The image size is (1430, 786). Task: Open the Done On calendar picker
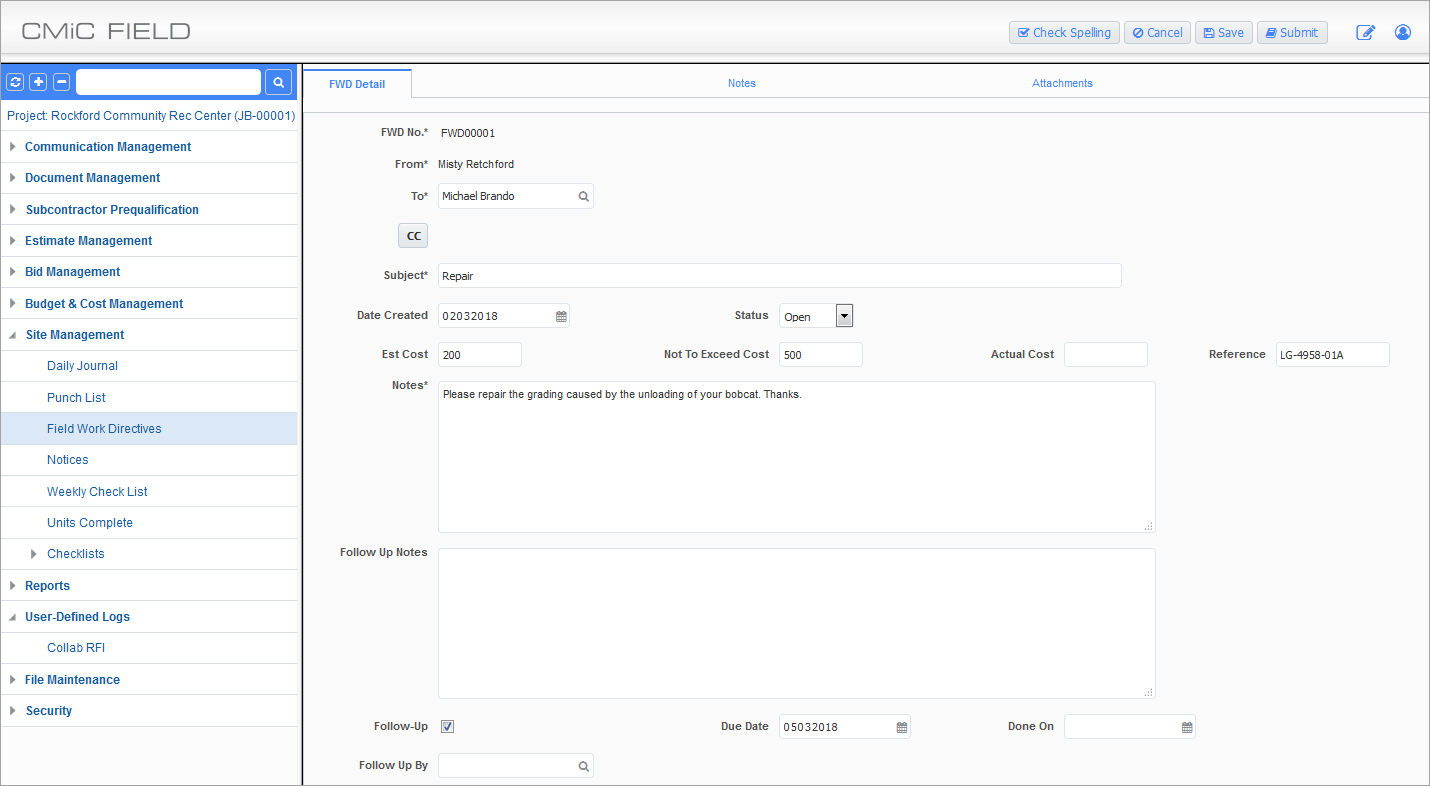coord(1187,727)
